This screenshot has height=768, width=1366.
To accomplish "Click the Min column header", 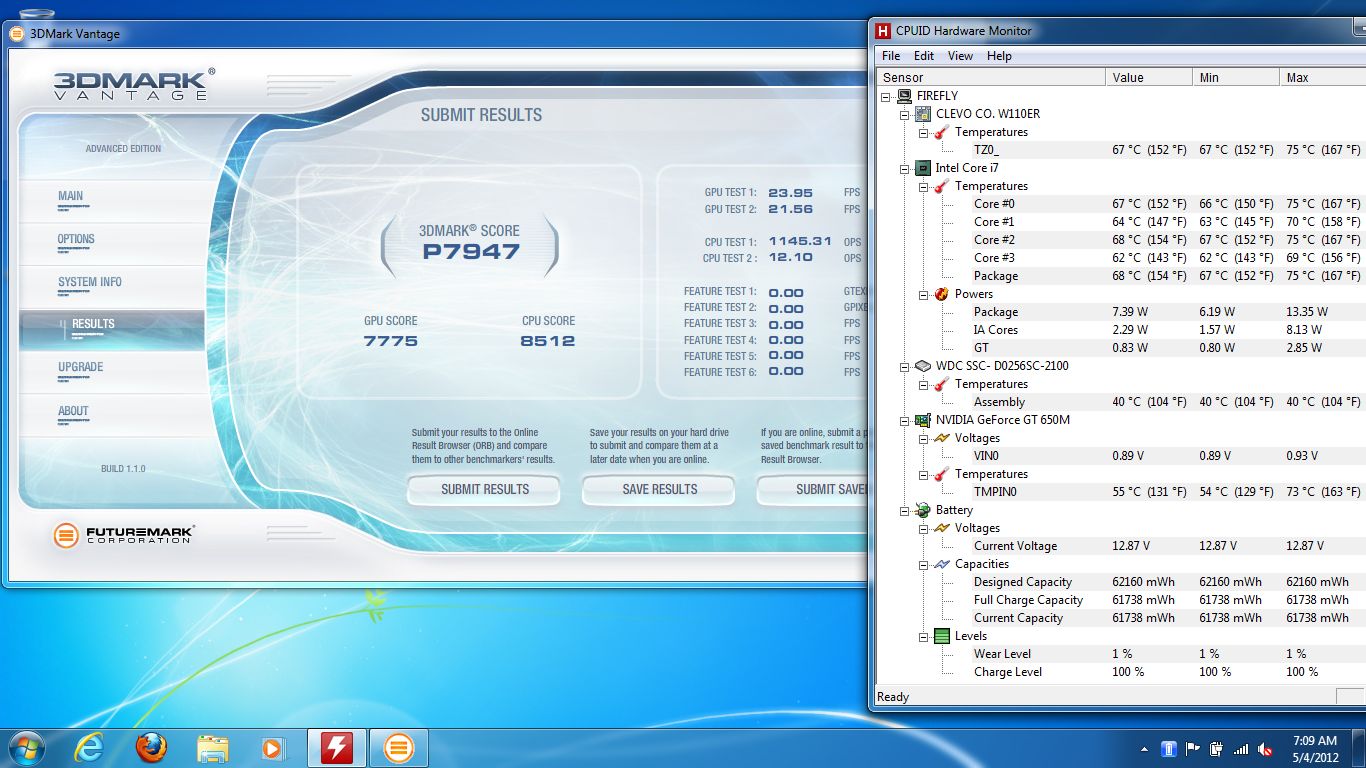I will tap(1236, 77).
